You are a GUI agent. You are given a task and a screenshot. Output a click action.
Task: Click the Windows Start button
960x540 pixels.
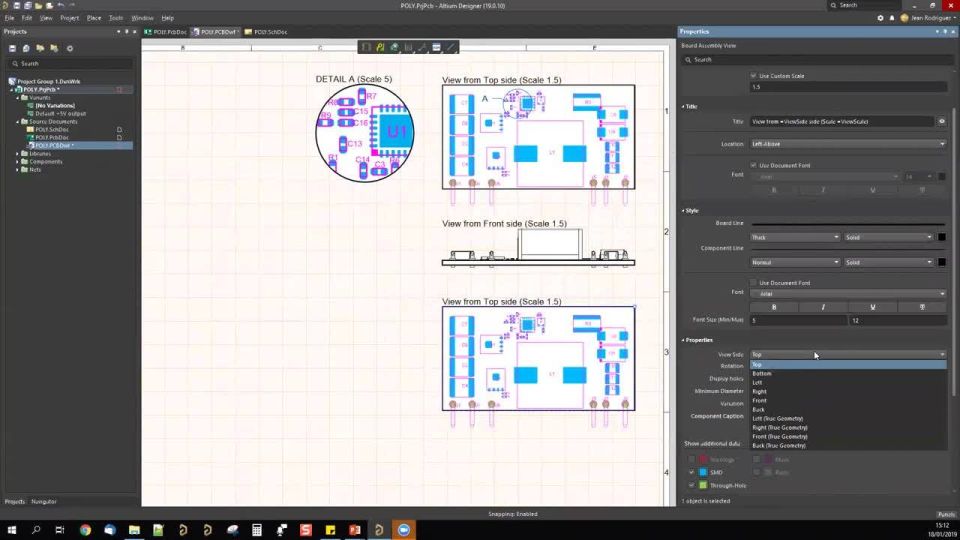tap(12, 530)
